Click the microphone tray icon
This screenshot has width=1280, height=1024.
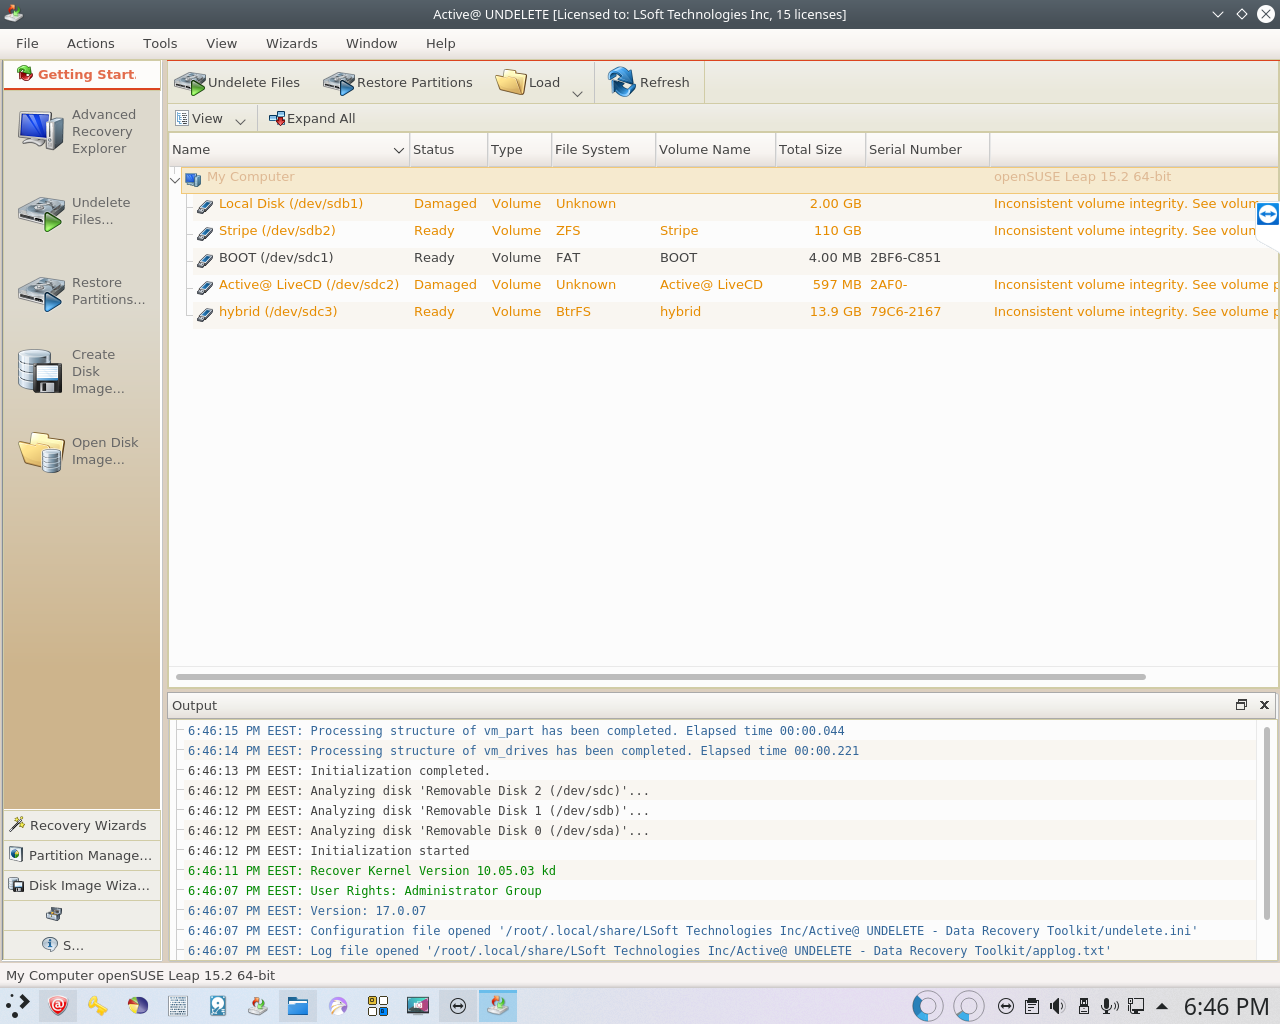pos(1109,1006)
